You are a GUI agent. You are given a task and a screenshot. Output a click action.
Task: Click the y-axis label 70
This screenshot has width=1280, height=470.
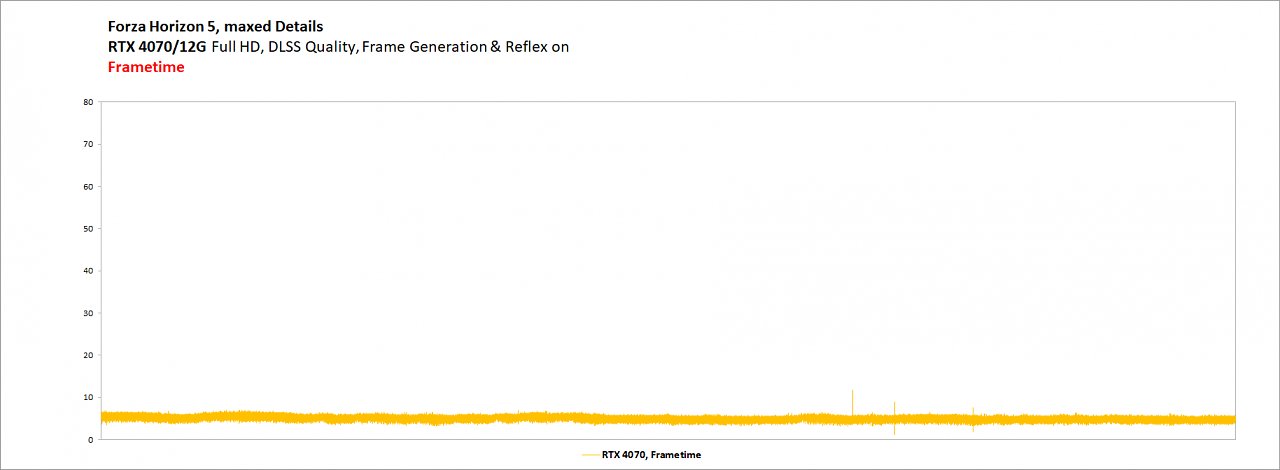point(89,144)
